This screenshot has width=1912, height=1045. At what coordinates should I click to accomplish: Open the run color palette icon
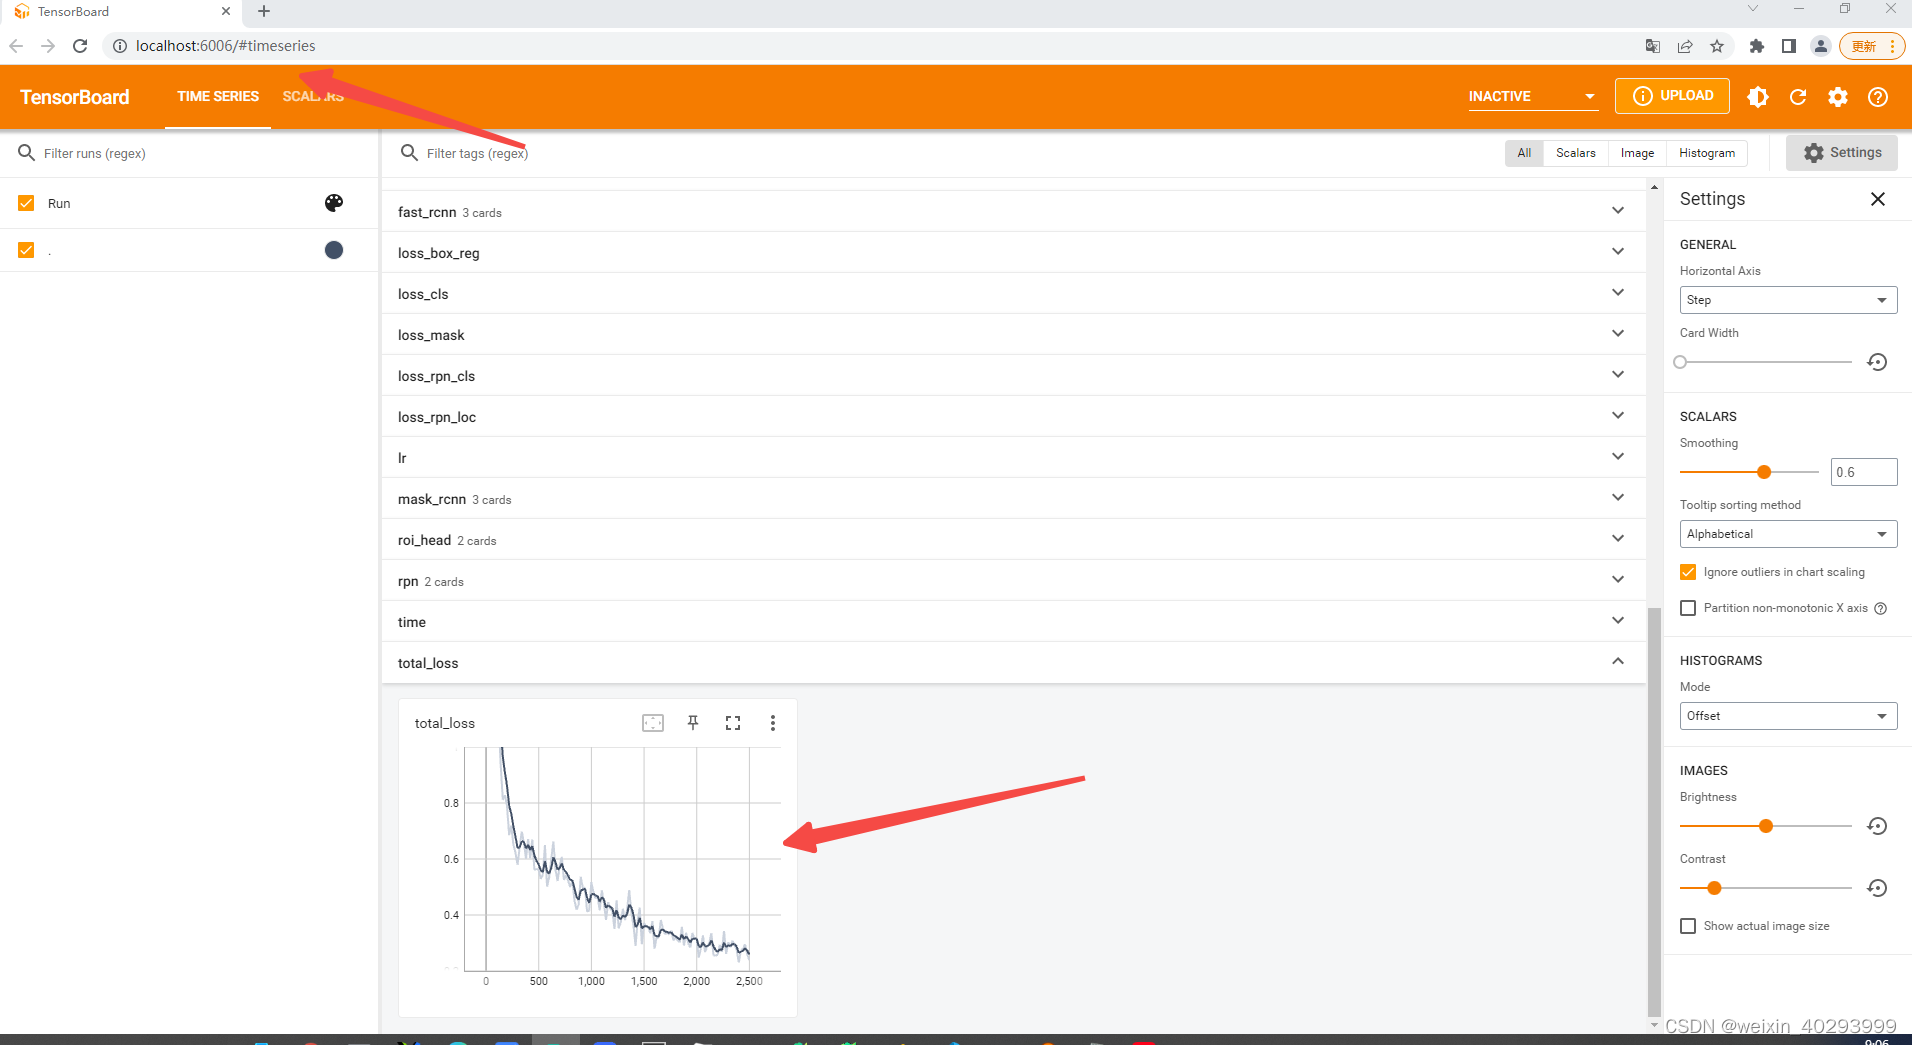coord(334,203)
